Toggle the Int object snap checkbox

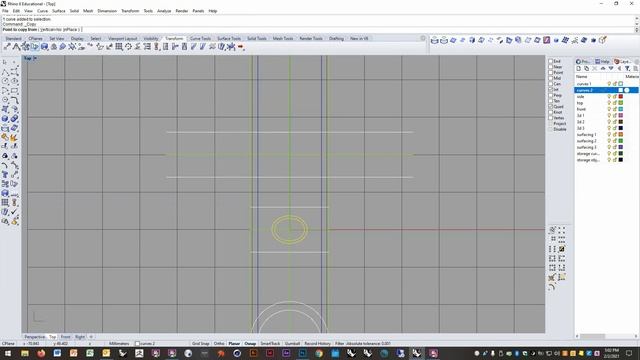(x=551, y=89)
